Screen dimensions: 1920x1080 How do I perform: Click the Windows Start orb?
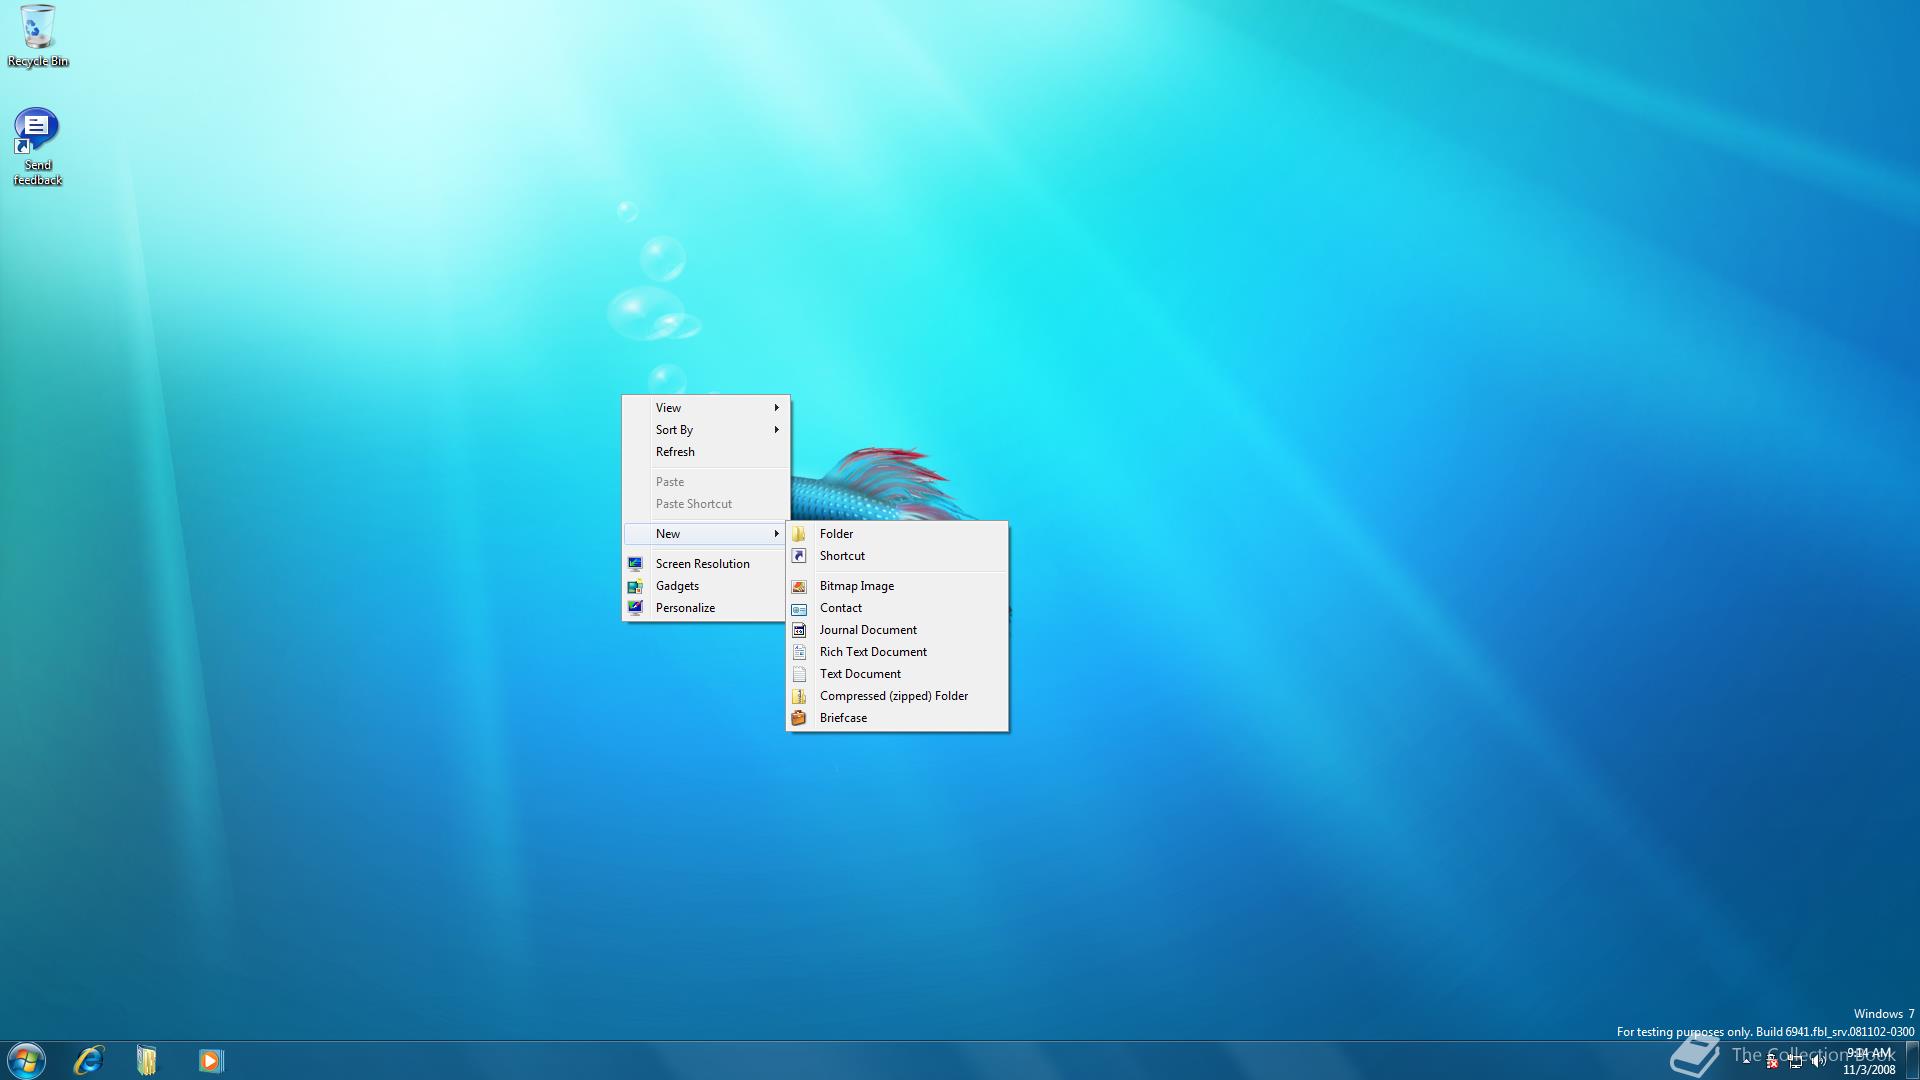pos(26,1060)
